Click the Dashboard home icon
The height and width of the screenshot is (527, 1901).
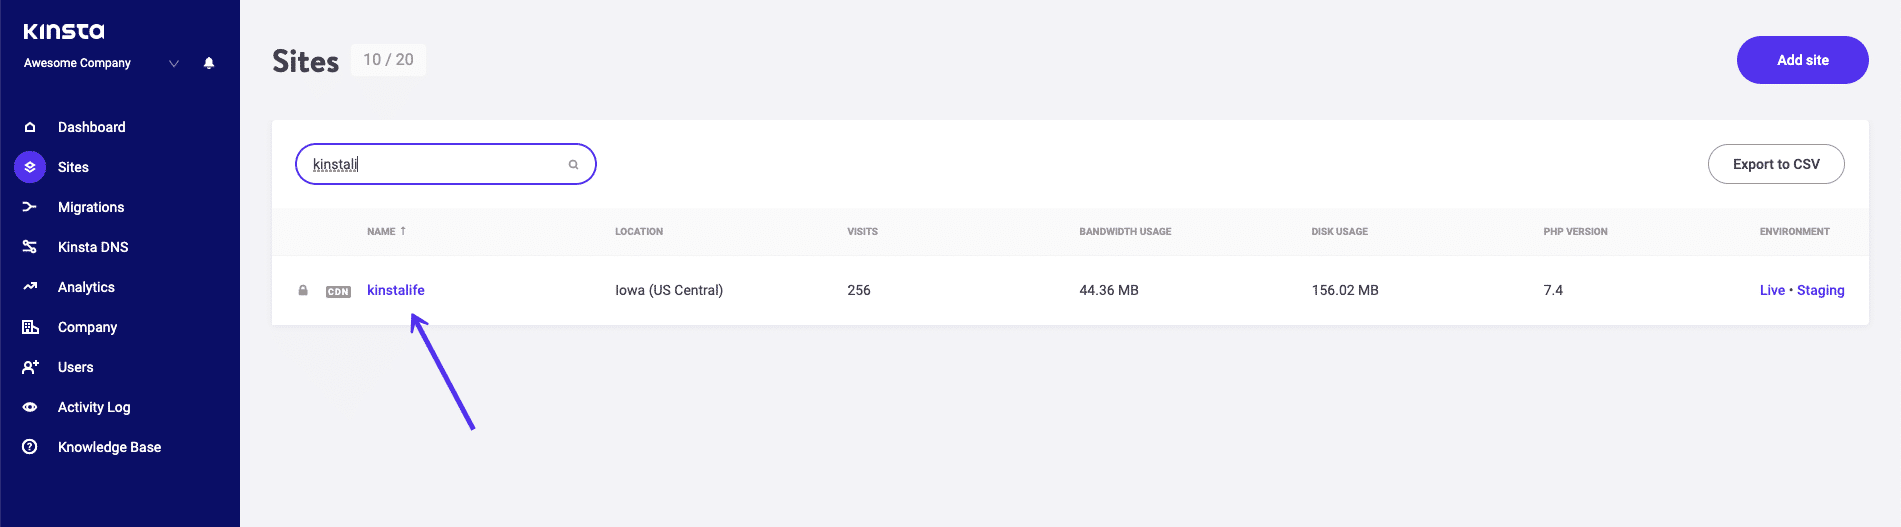(x=30, y=127)
